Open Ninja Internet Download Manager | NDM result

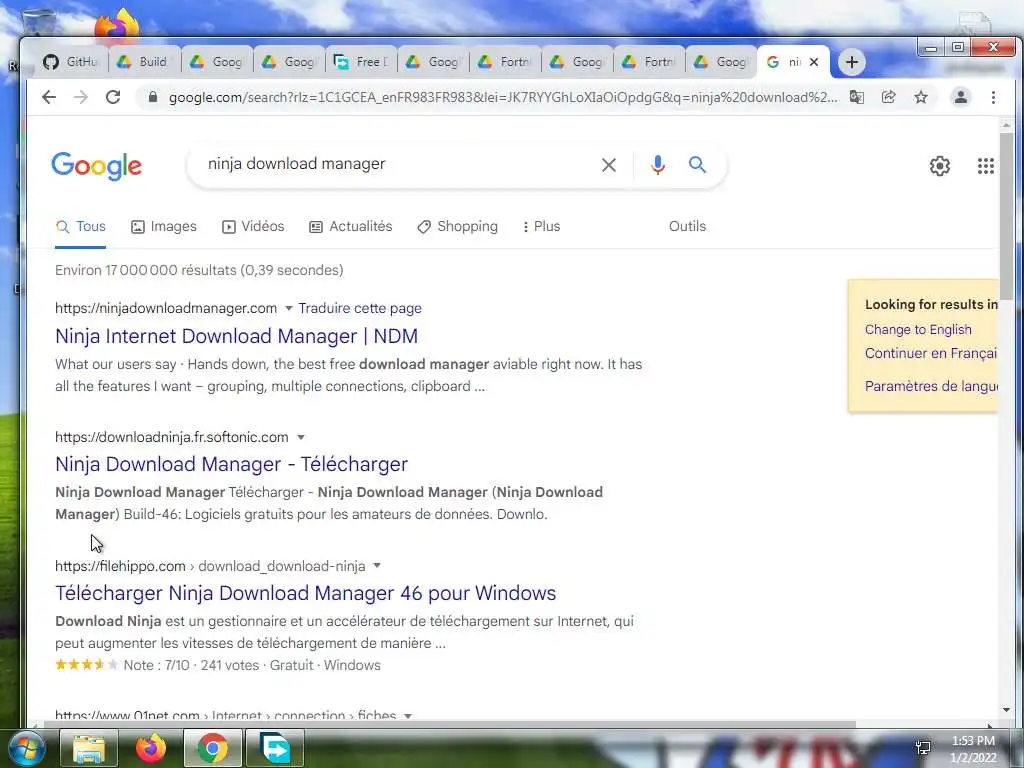coord(236,336)
